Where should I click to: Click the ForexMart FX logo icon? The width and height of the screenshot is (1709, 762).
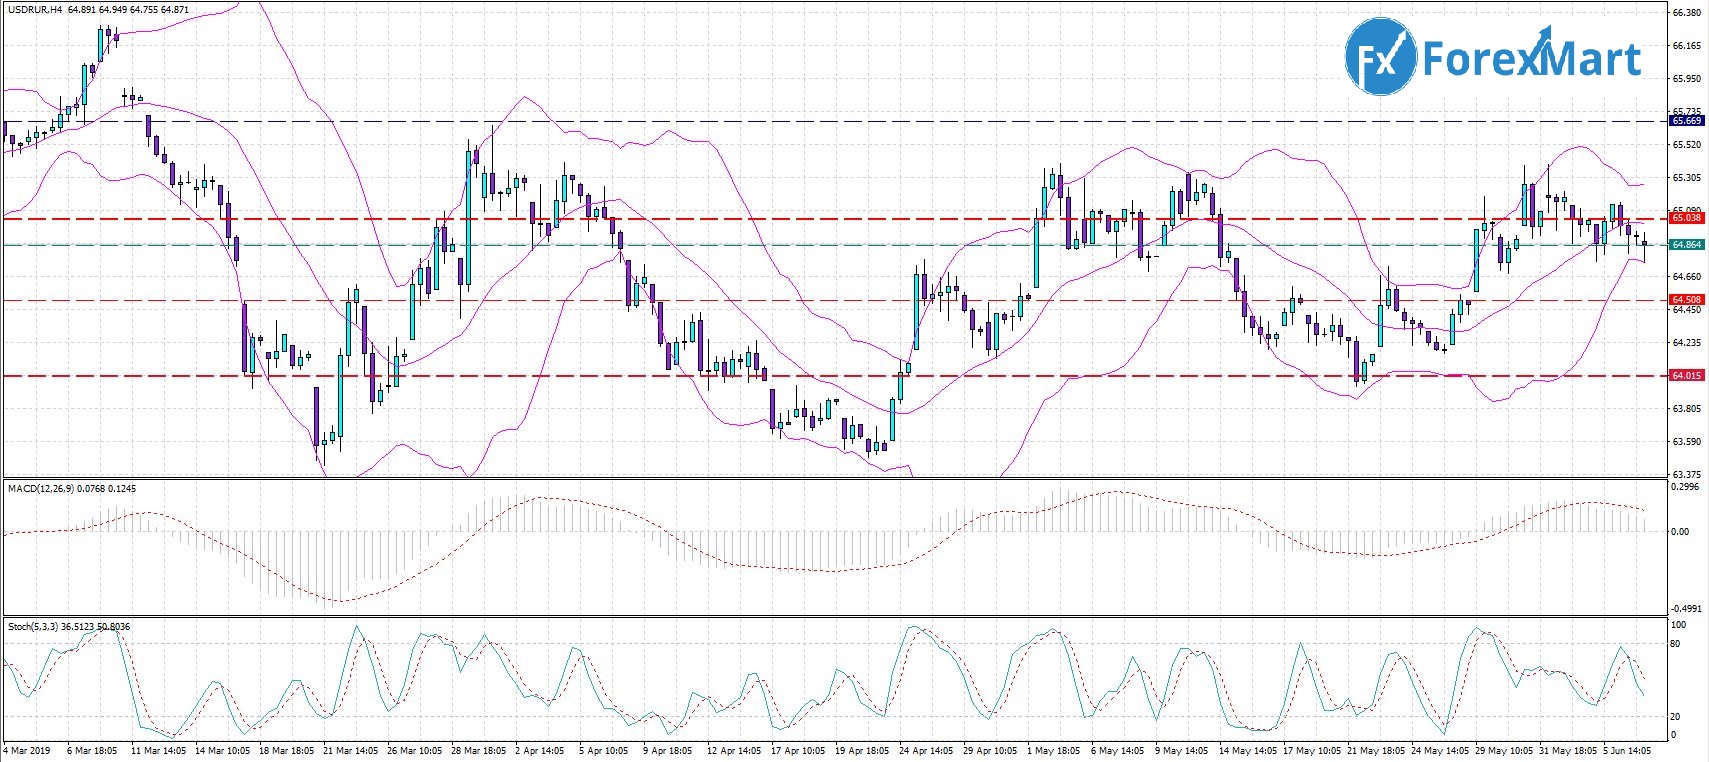[1381, 58]
